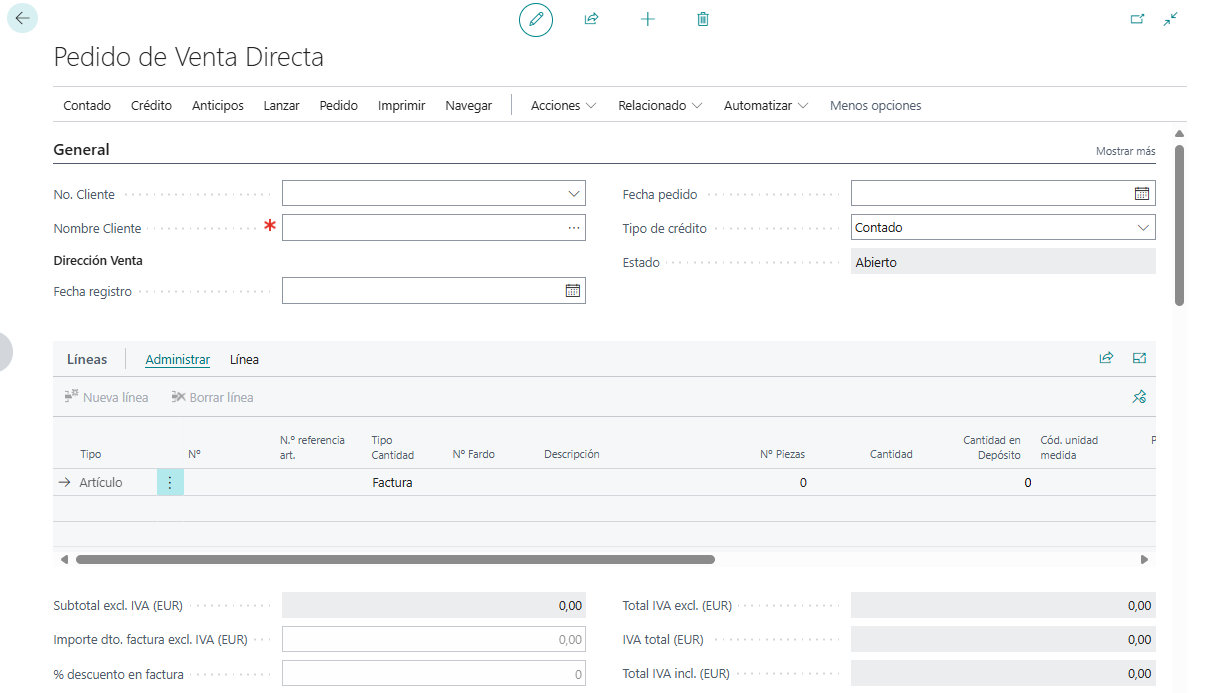
Task: Open page in new window icon
Action: tap(1137, 19)
